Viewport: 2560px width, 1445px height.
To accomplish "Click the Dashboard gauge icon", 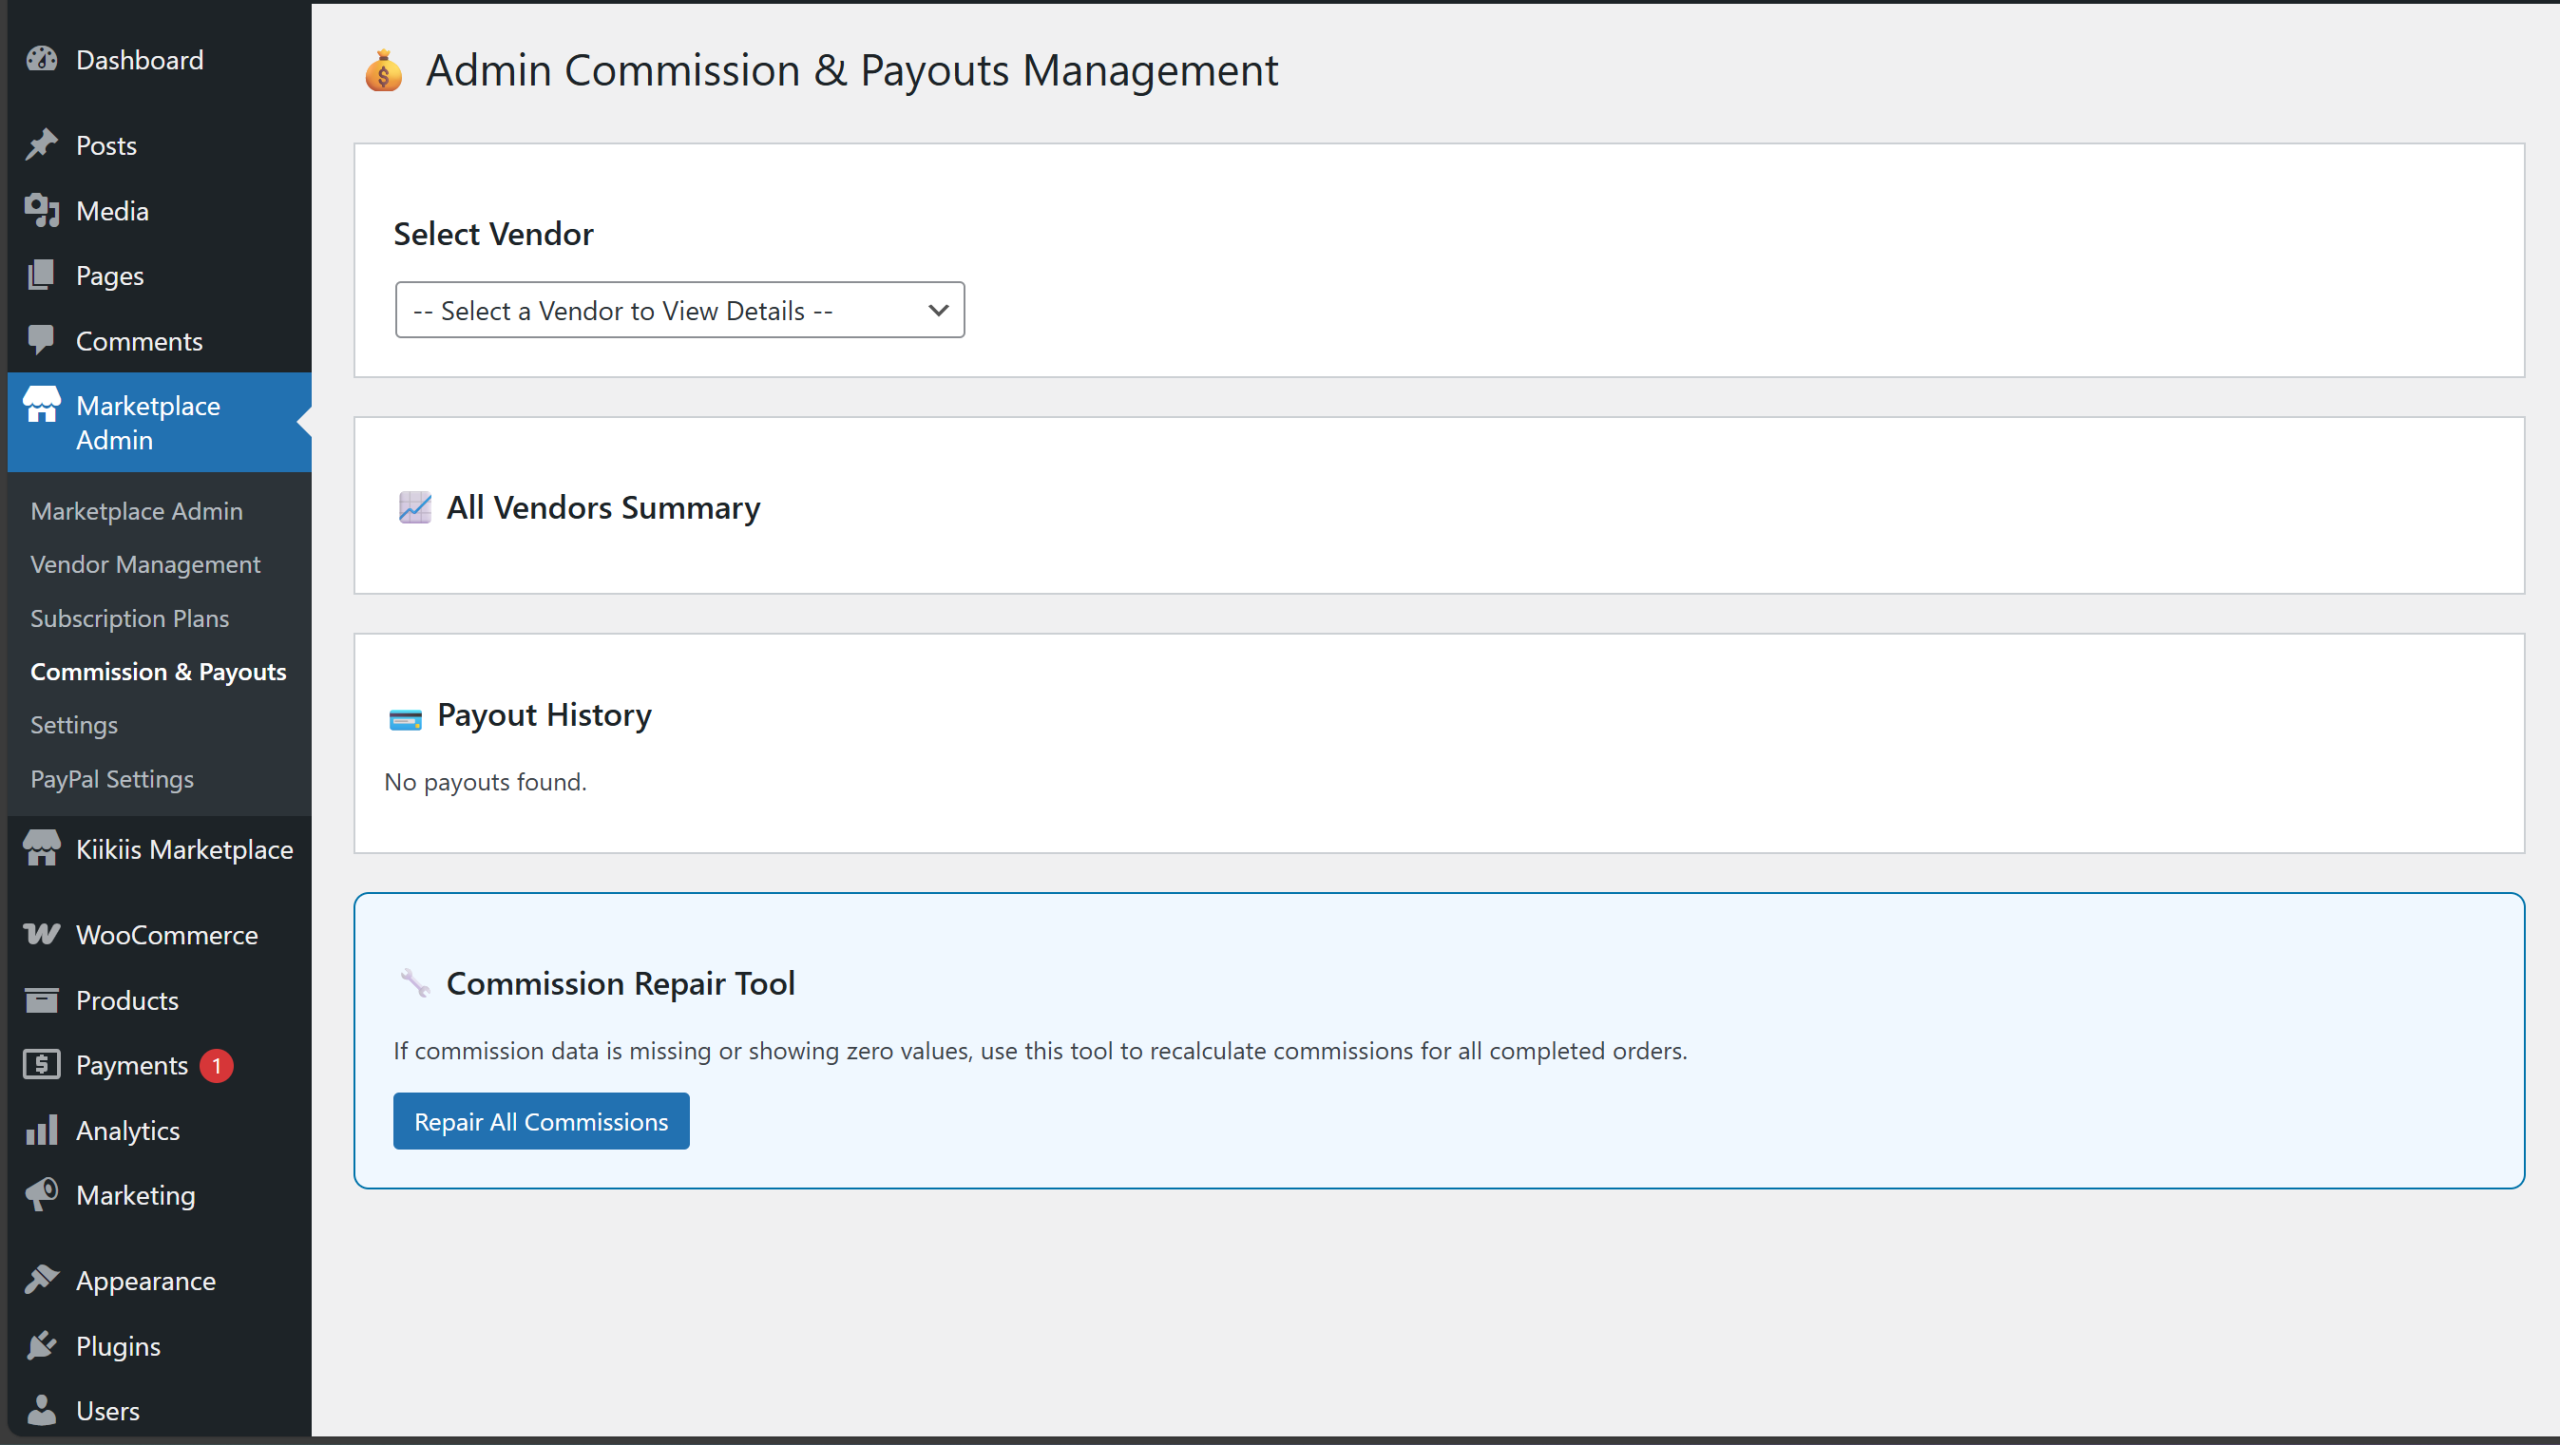I will click(41, 60).
